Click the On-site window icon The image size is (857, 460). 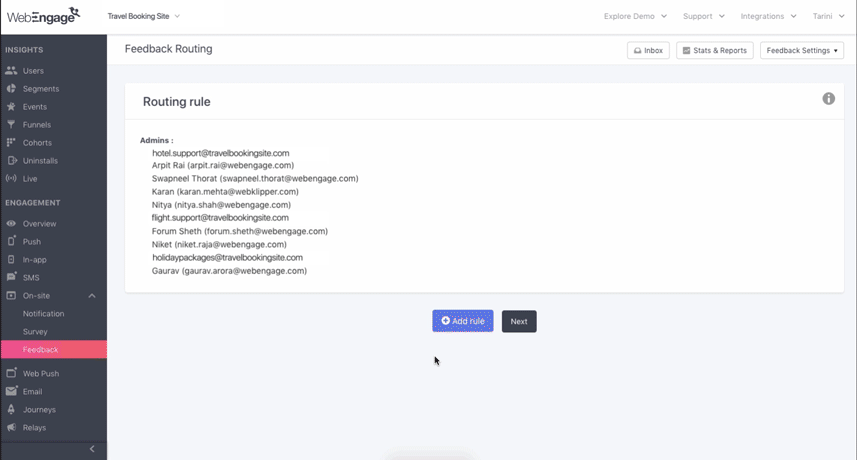pyautogui.click(x=11, y=296)
